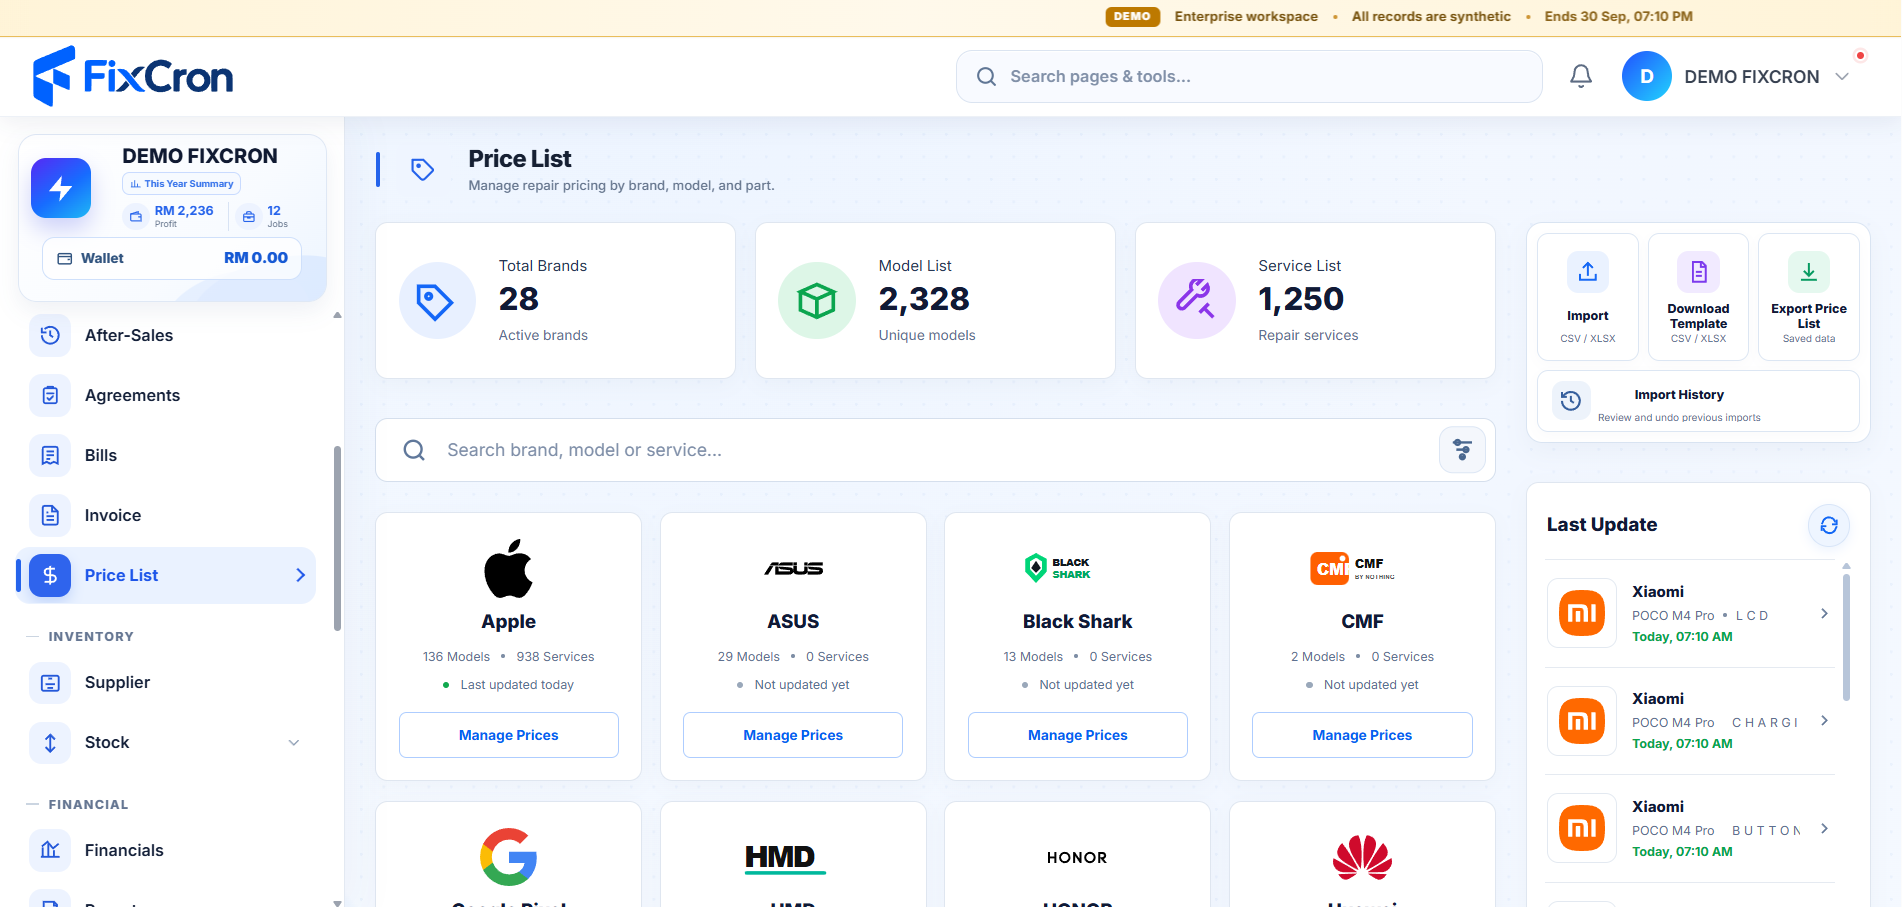Expand the Stock sidebar submenu
This screenshot has height=907, width=1902.
[294, 742]
